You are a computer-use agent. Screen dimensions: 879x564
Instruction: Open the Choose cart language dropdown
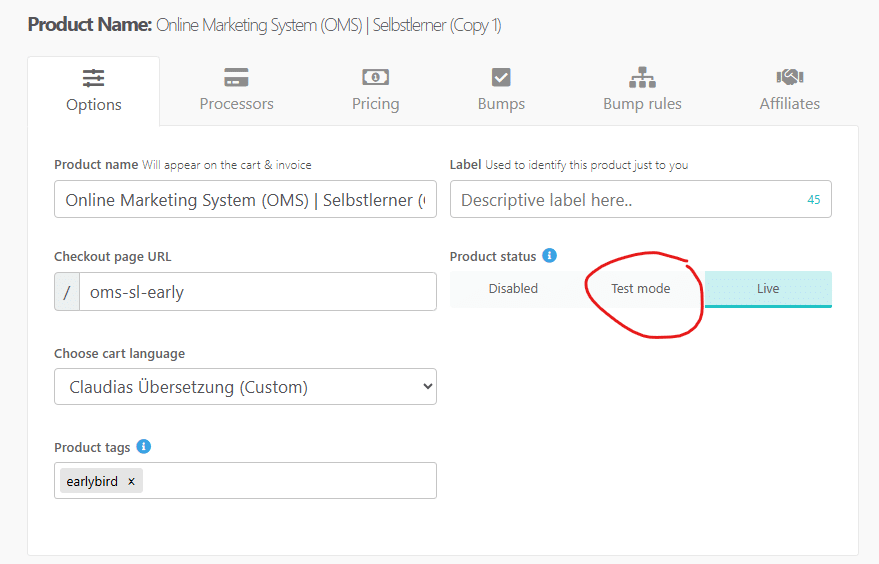(x=245, y=386)
